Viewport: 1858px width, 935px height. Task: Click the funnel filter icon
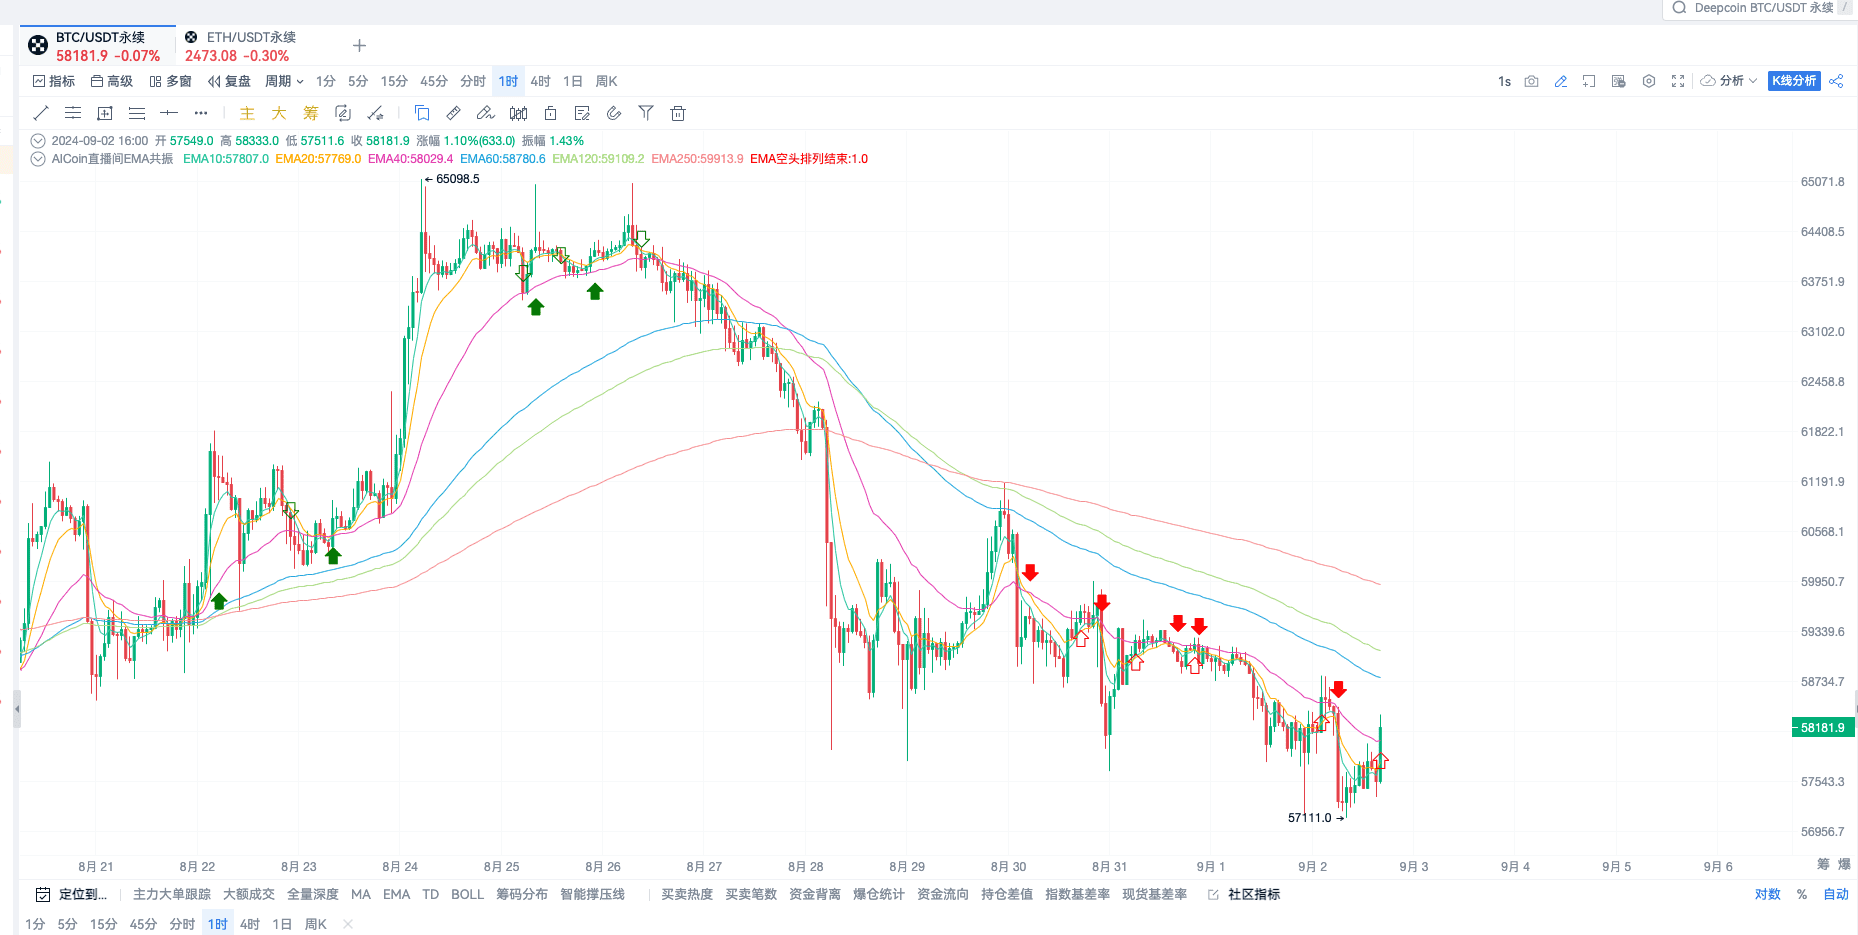[x=646, y=113]
